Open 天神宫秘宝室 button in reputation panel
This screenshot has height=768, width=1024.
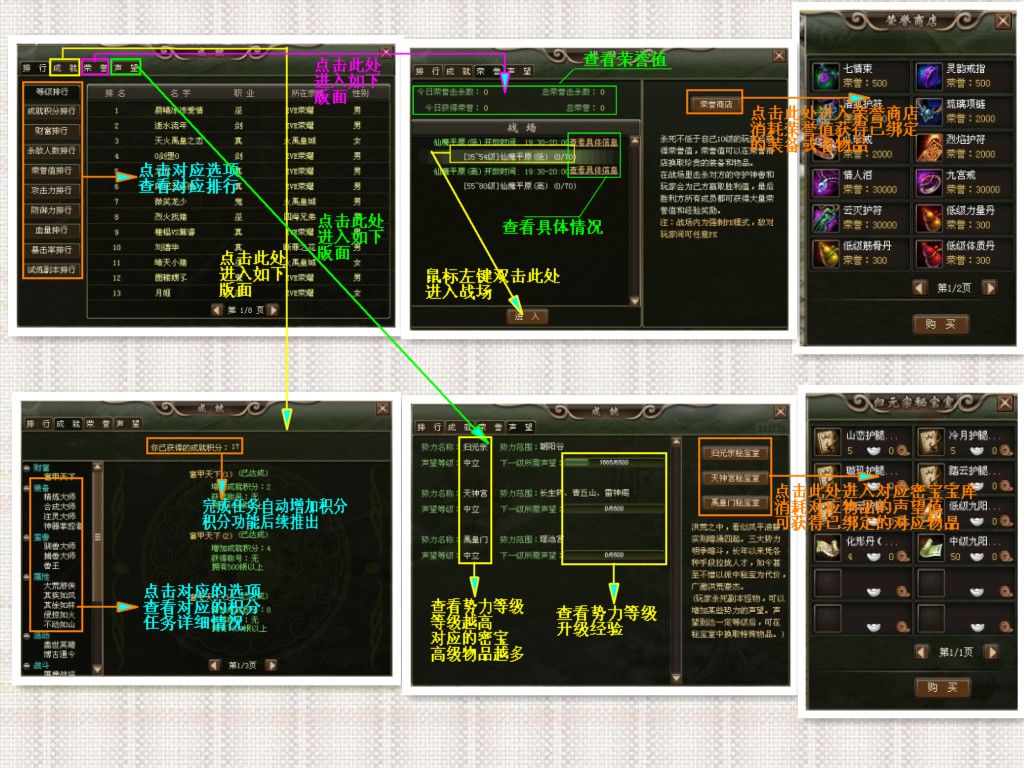coord(735,478)
